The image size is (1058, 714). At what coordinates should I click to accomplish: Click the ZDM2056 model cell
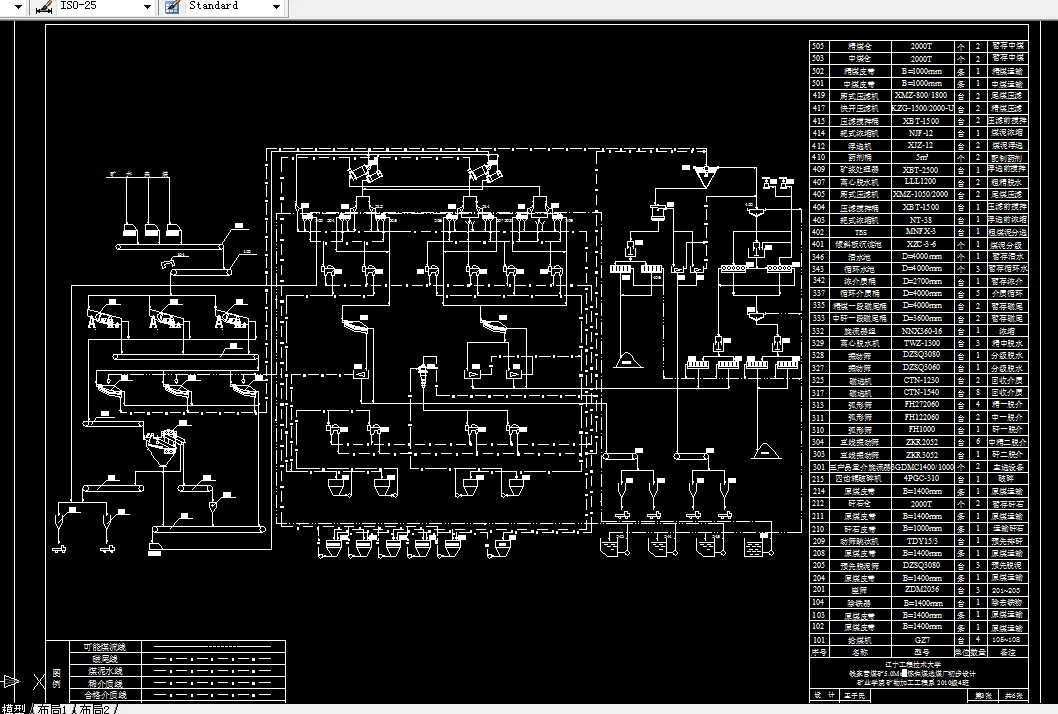click(x=922, y=589)
